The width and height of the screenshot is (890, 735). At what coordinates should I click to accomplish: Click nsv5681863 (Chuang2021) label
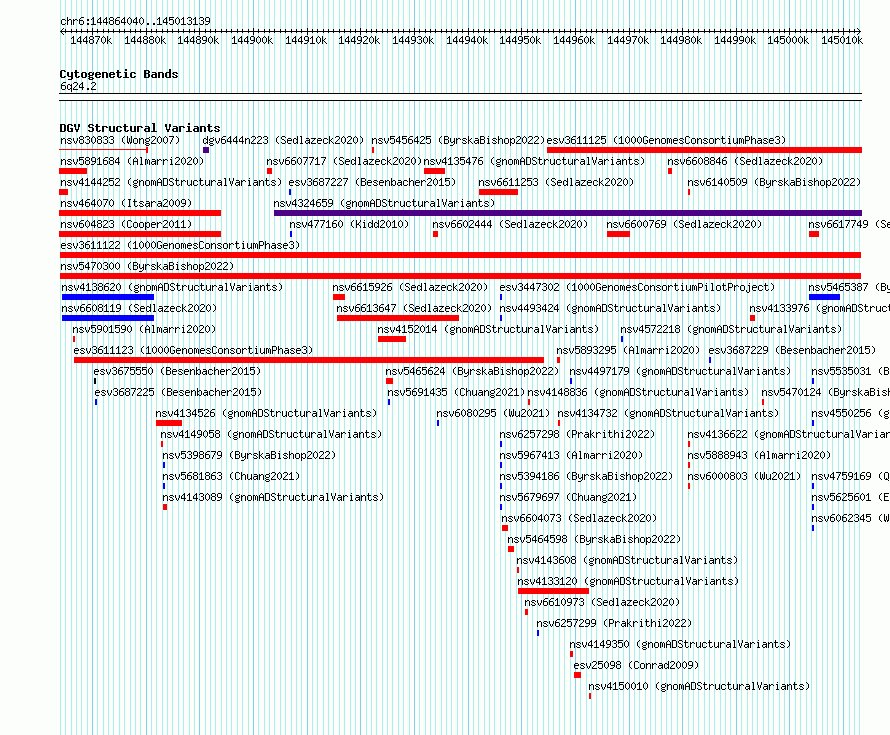[231, 476]
